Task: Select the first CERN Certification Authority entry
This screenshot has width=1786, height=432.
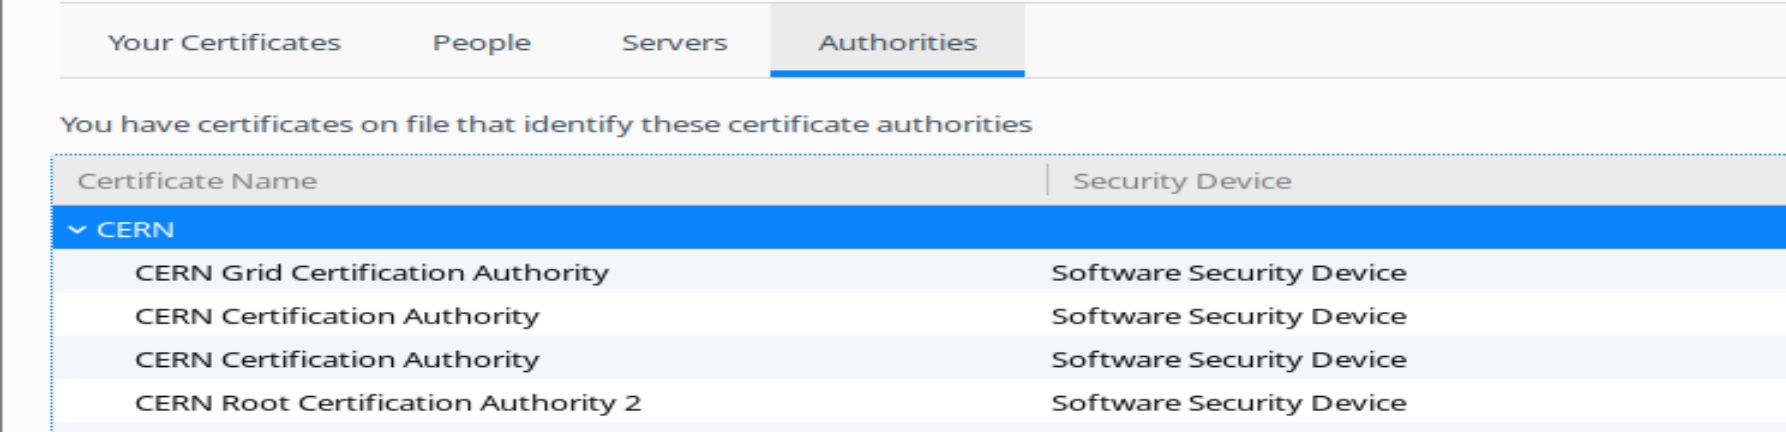Action: 337,316
